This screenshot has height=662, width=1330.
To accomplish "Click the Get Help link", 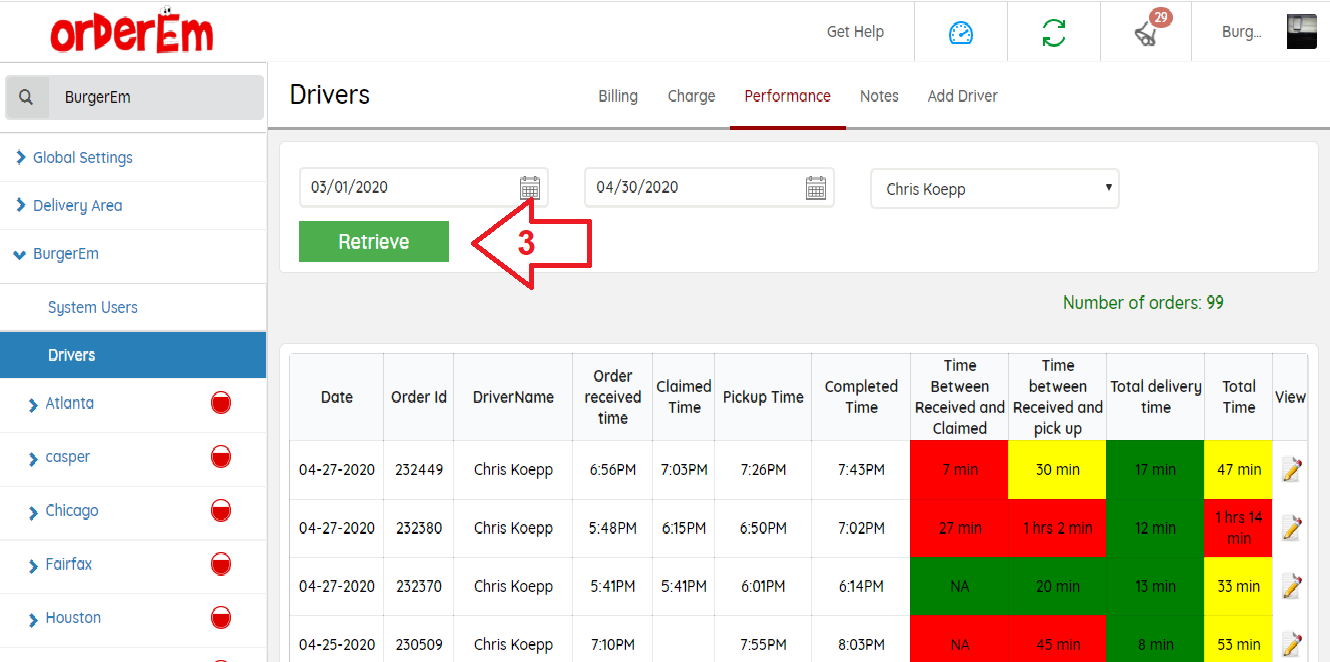I will 855,32.
